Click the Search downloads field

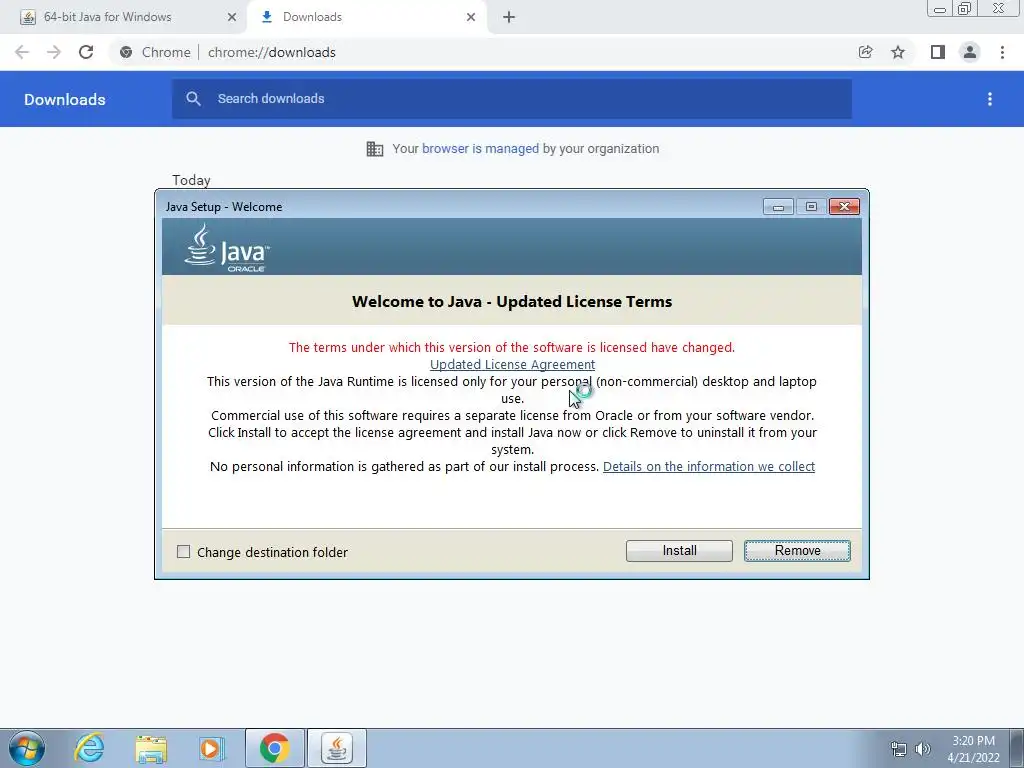[x=512, y=99]
